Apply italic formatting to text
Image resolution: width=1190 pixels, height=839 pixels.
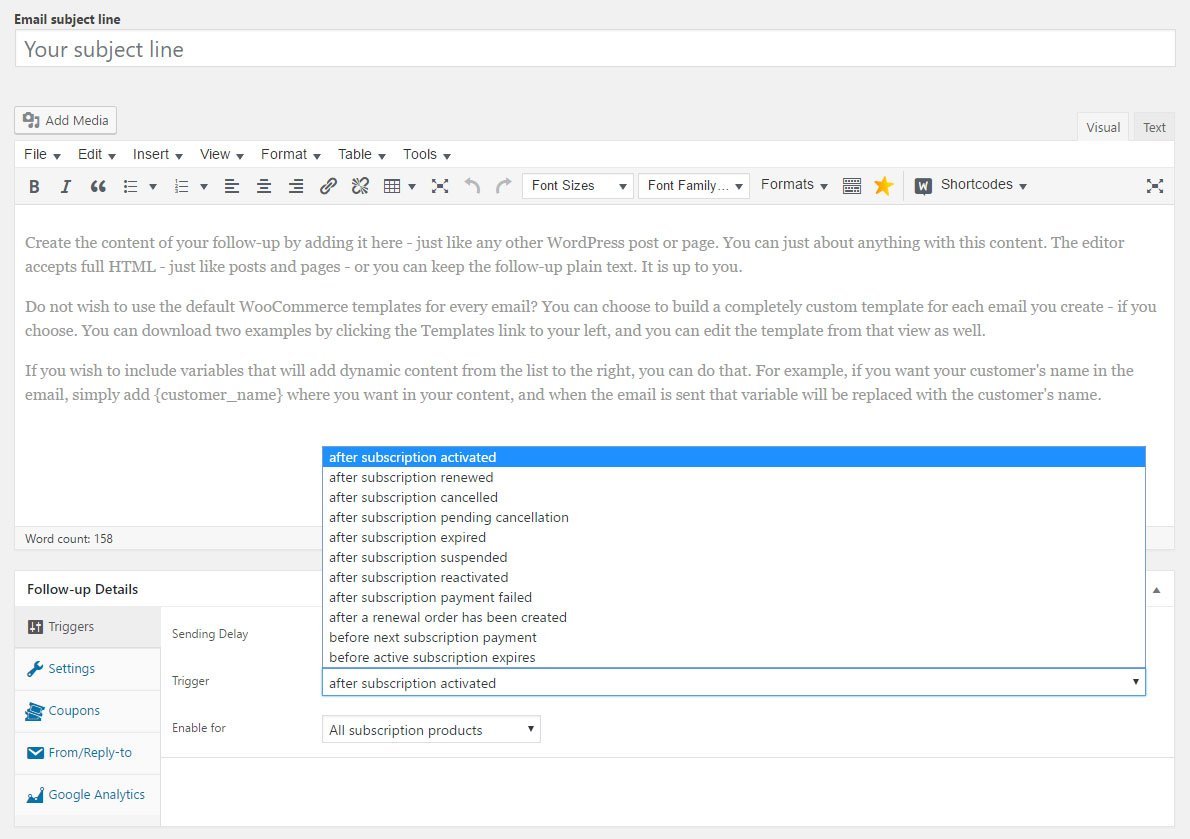tap(66, 186)
